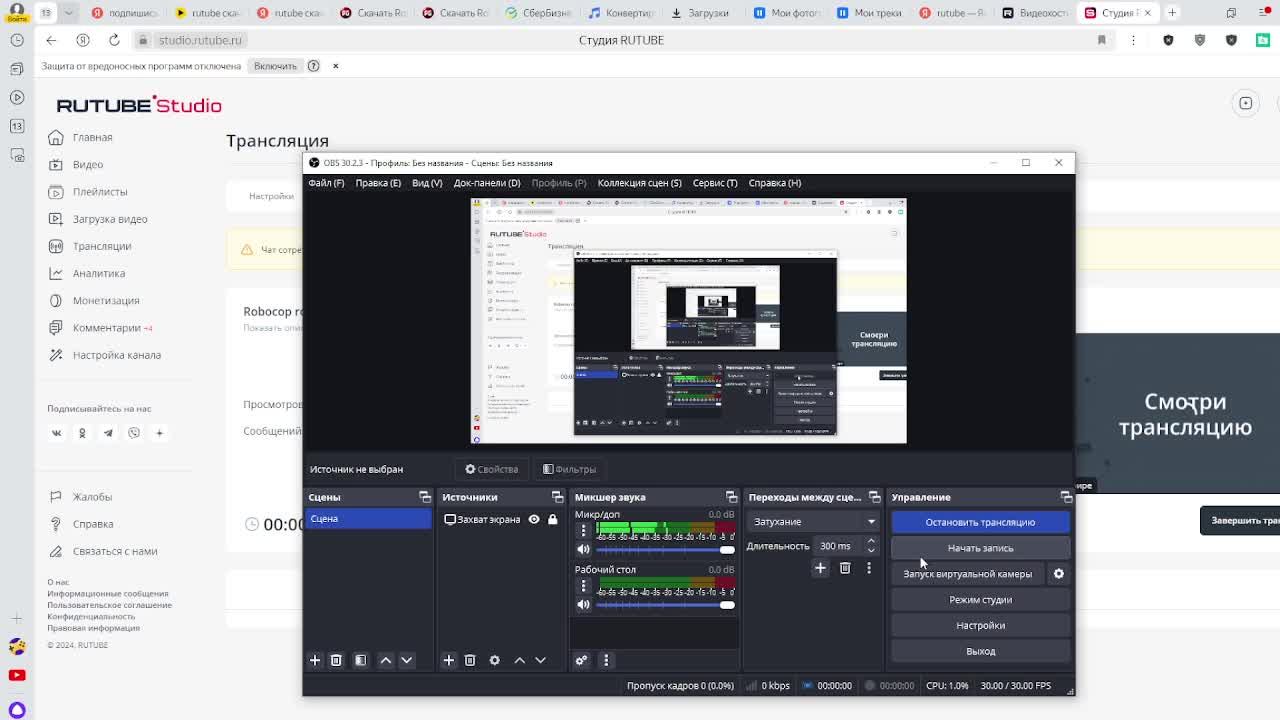
Task: Remove scene transition trash icon
Action: click(x=845, y=568)
